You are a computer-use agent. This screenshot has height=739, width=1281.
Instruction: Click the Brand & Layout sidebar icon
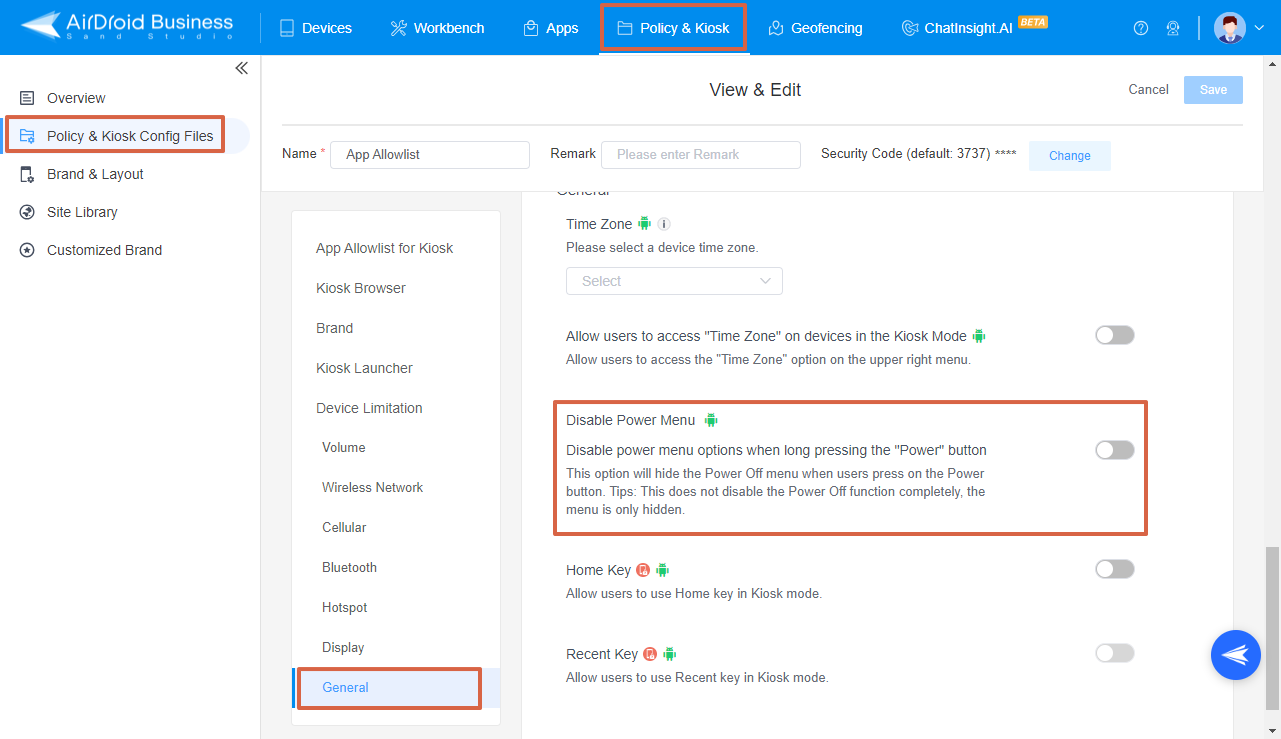coord(27,174)
